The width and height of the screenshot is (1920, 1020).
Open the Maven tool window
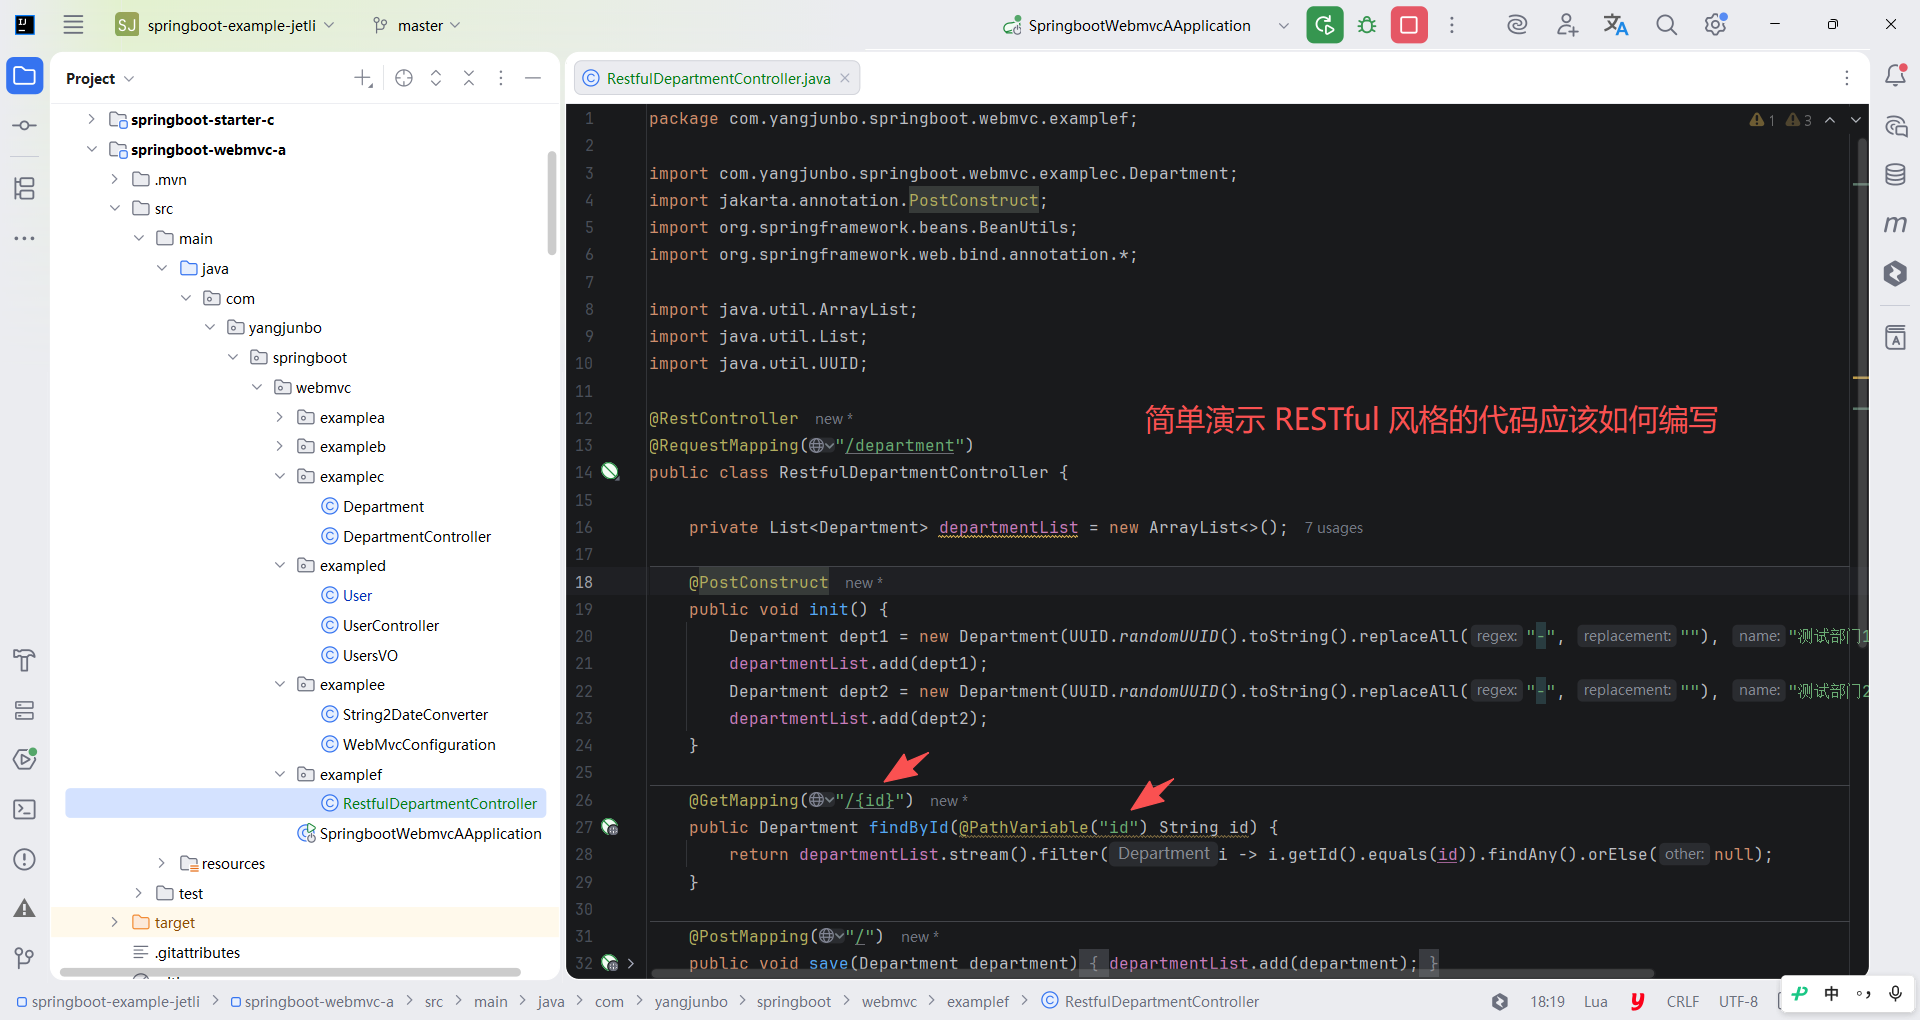[x=1895, y=224]
